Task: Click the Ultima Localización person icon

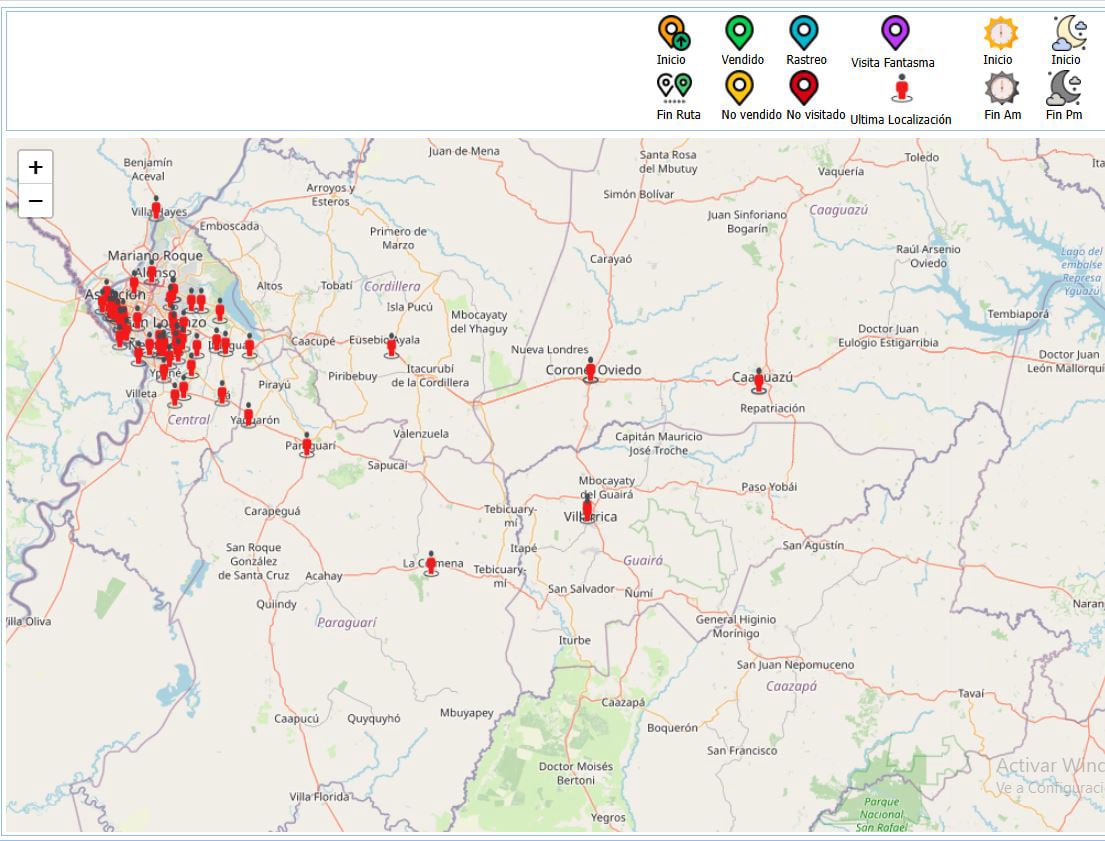Action: (901, 89)
